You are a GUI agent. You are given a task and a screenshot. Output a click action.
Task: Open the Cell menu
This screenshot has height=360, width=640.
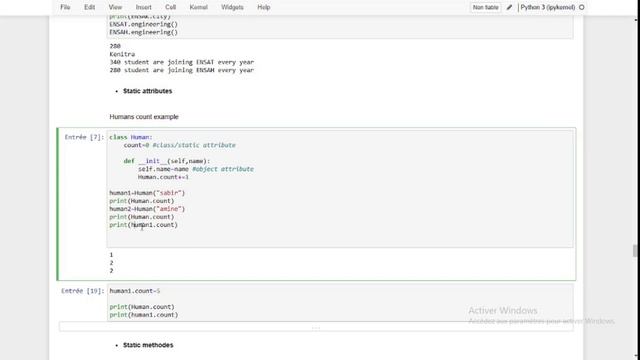click(171, 7)
